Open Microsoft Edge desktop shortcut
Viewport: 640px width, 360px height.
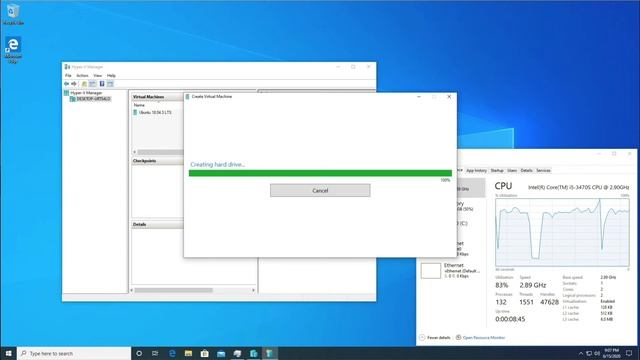coord(13,50)
